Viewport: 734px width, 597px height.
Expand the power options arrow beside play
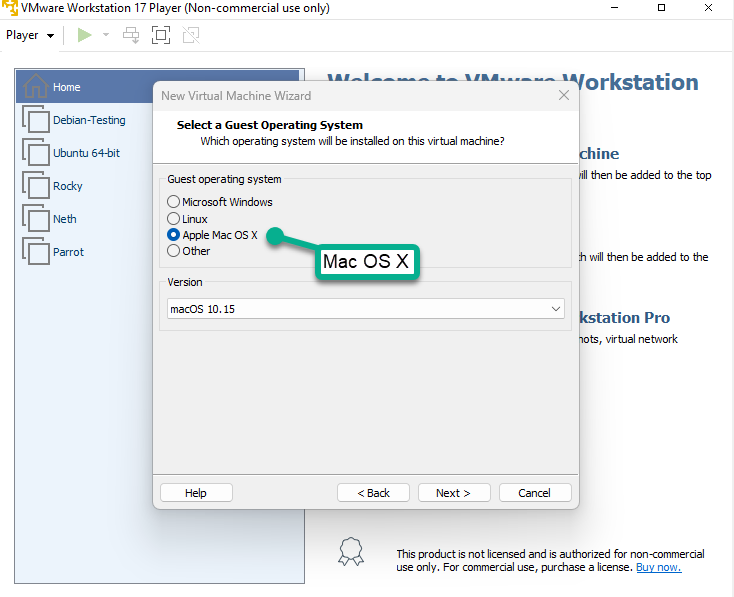tap(106, 35)
